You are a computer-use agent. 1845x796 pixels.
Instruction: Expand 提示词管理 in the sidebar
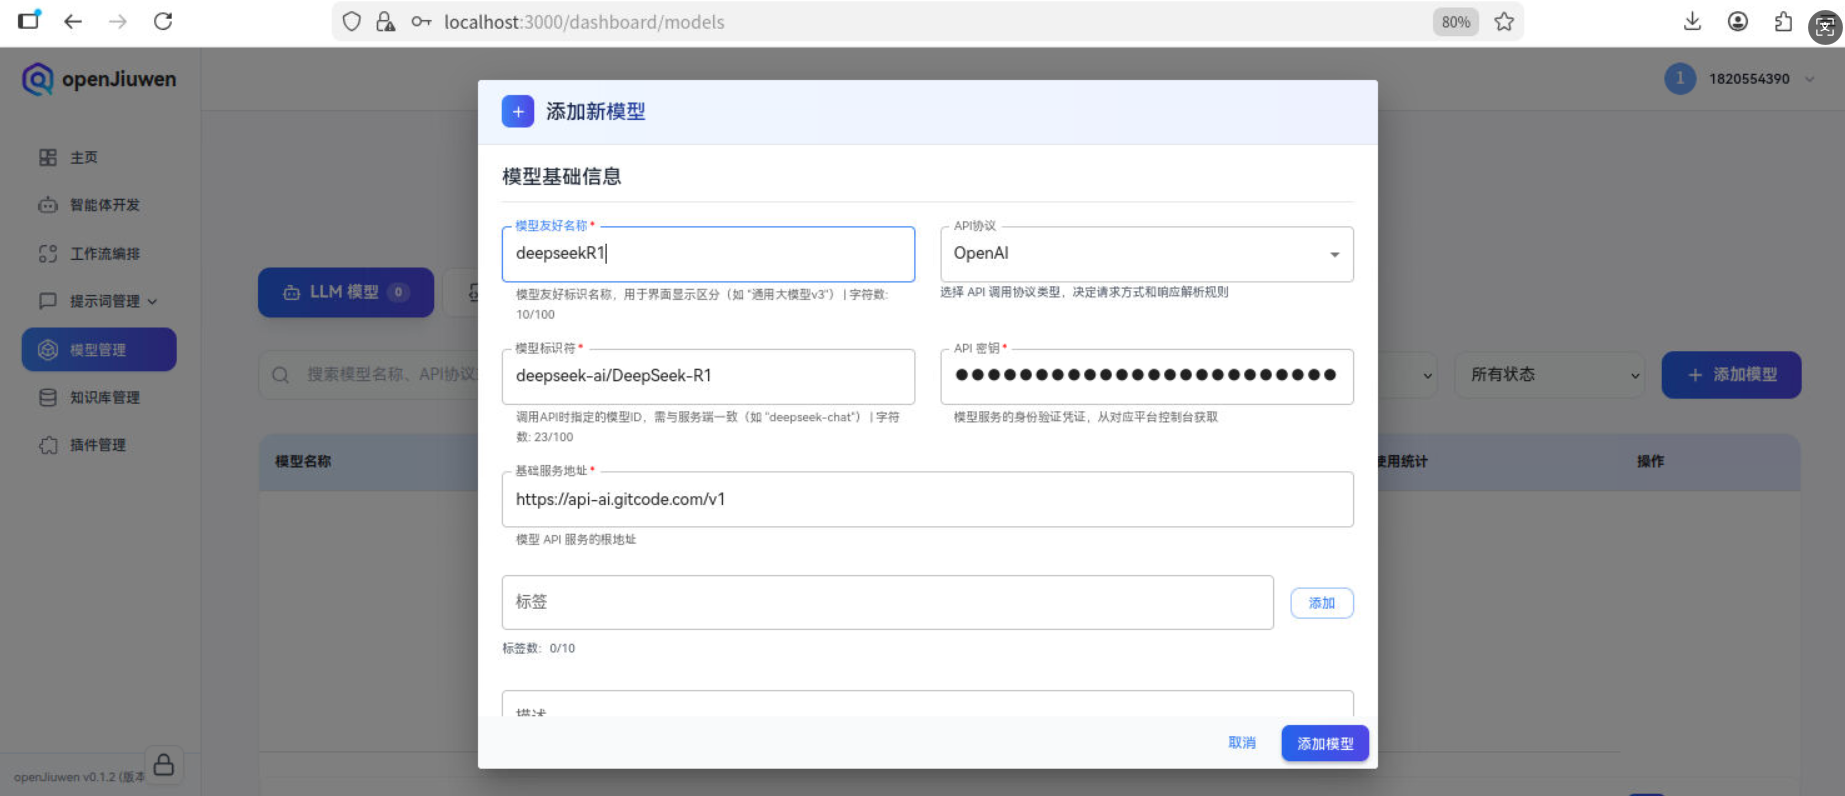[x=98, y=301]
